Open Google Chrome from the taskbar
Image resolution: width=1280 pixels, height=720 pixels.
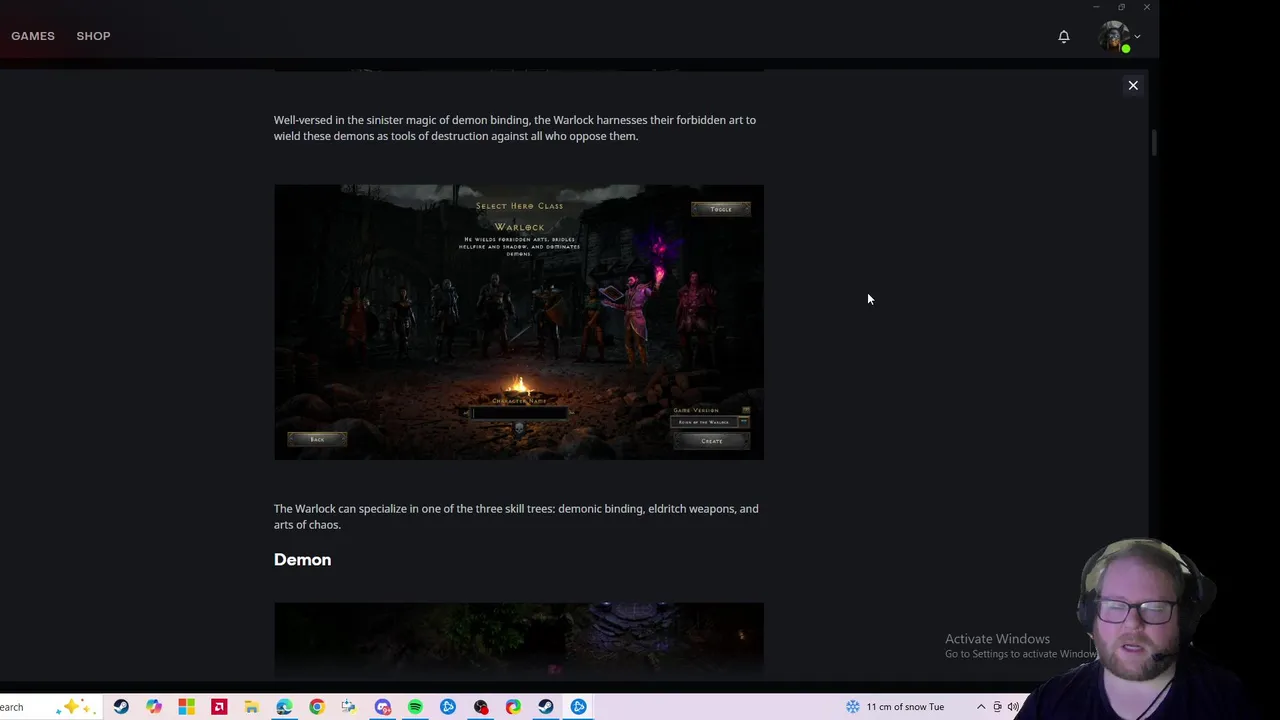point(317,707)
